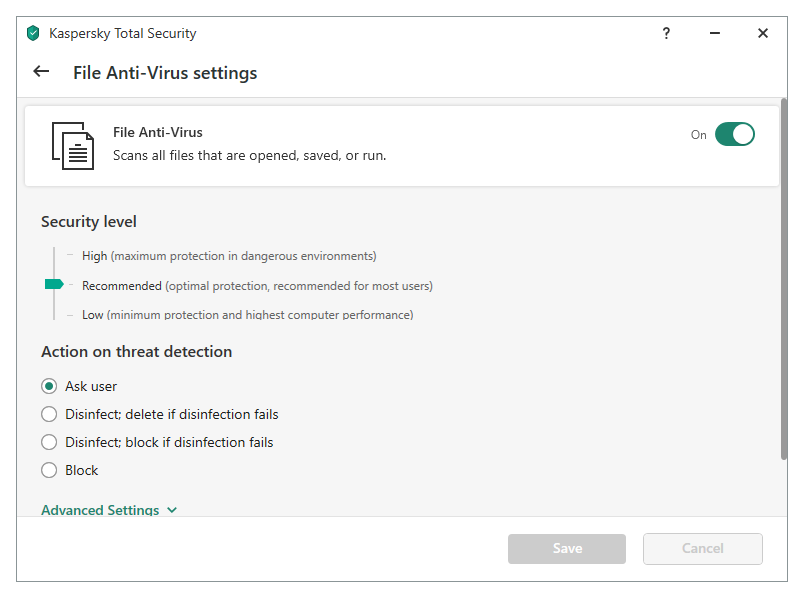
Task: Click the Save button
Action: (x=567, y=548)
